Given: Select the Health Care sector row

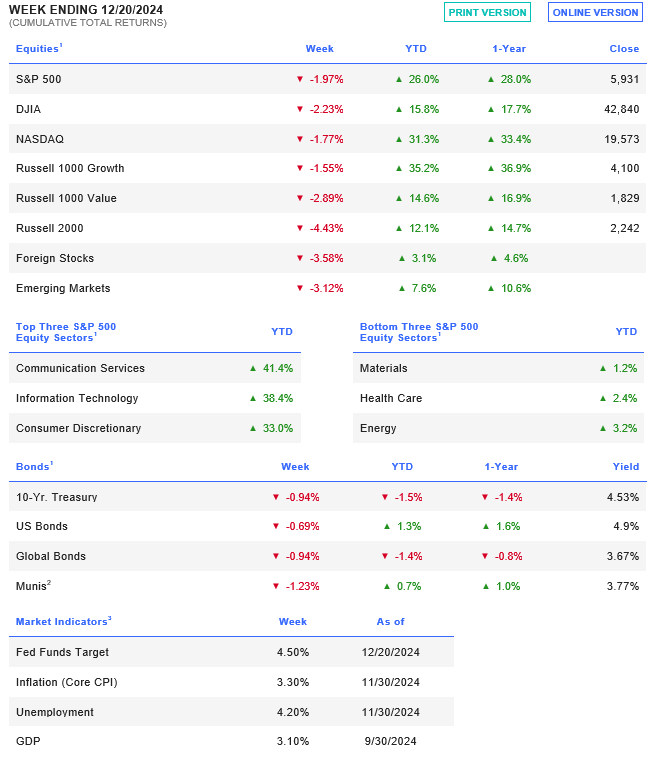Looking at the screenshot, I should click(x=498, y=398).
